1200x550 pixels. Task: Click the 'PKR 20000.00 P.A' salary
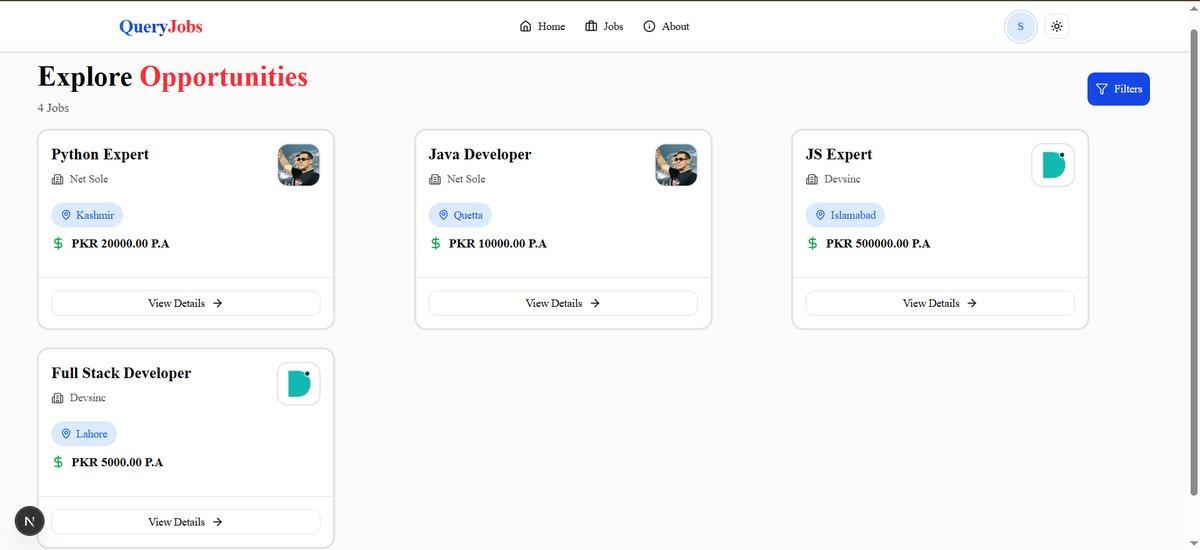pyautogui.click(x=120, y=243)
